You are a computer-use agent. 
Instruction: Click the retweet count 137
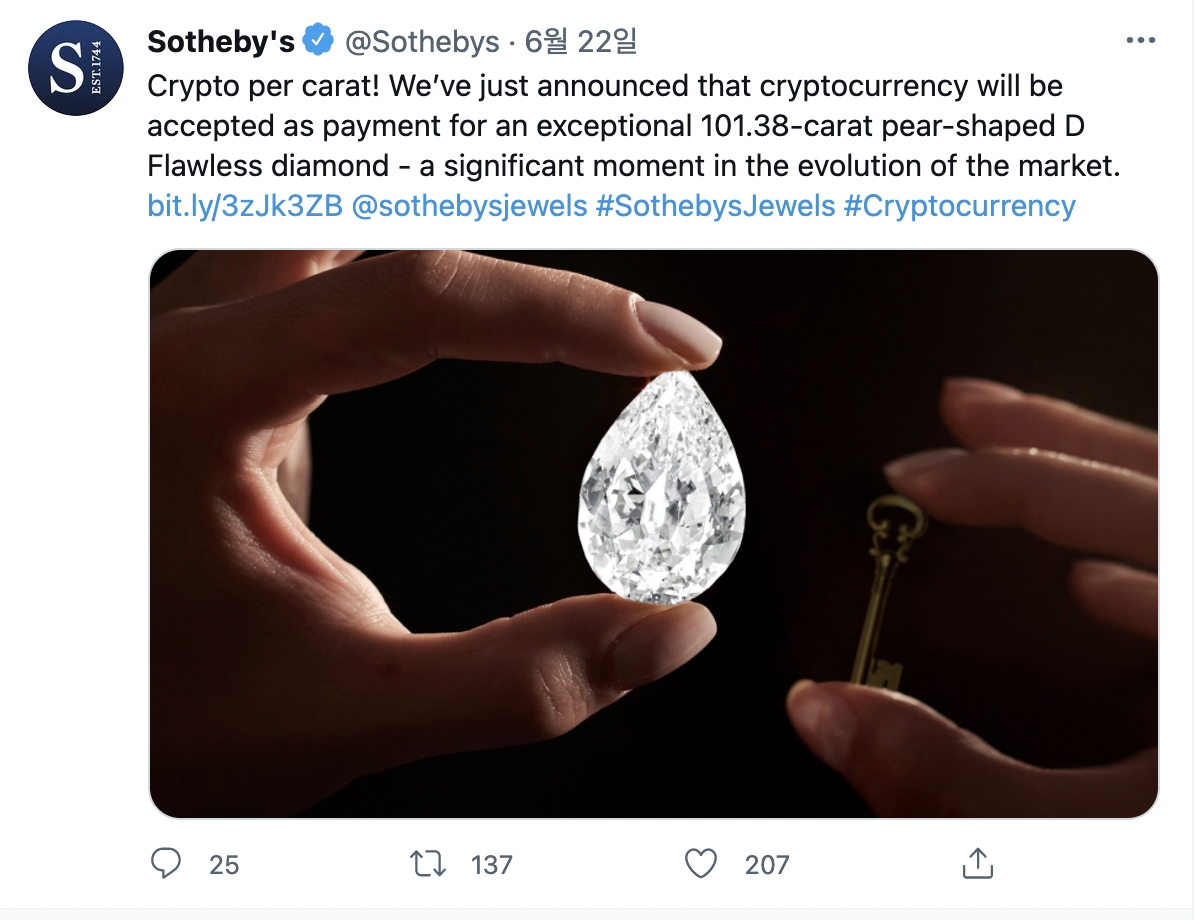coord(491,864)
